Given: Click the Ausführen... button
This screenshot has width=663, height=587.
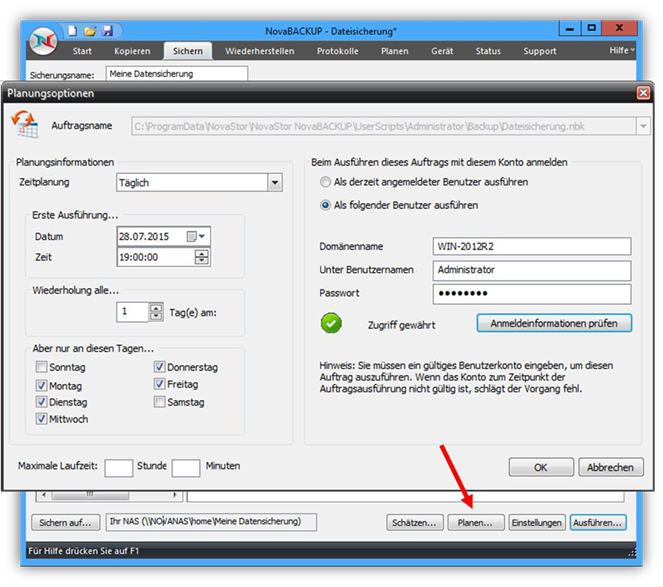Looking at the screenshot, I should point(598,522).
